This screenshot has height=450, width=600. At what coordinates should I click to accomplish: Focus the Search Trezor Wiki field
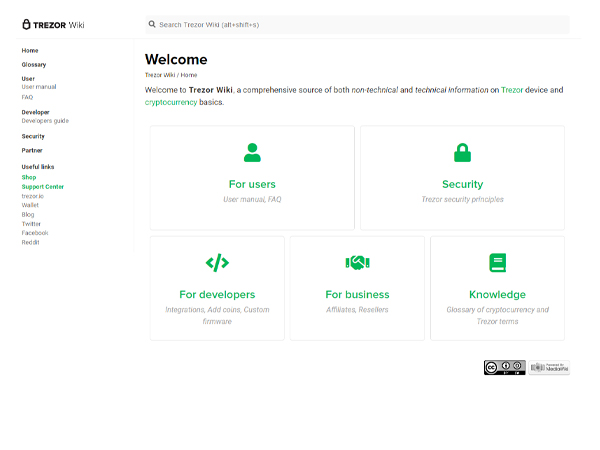click(x=357, y=24)
